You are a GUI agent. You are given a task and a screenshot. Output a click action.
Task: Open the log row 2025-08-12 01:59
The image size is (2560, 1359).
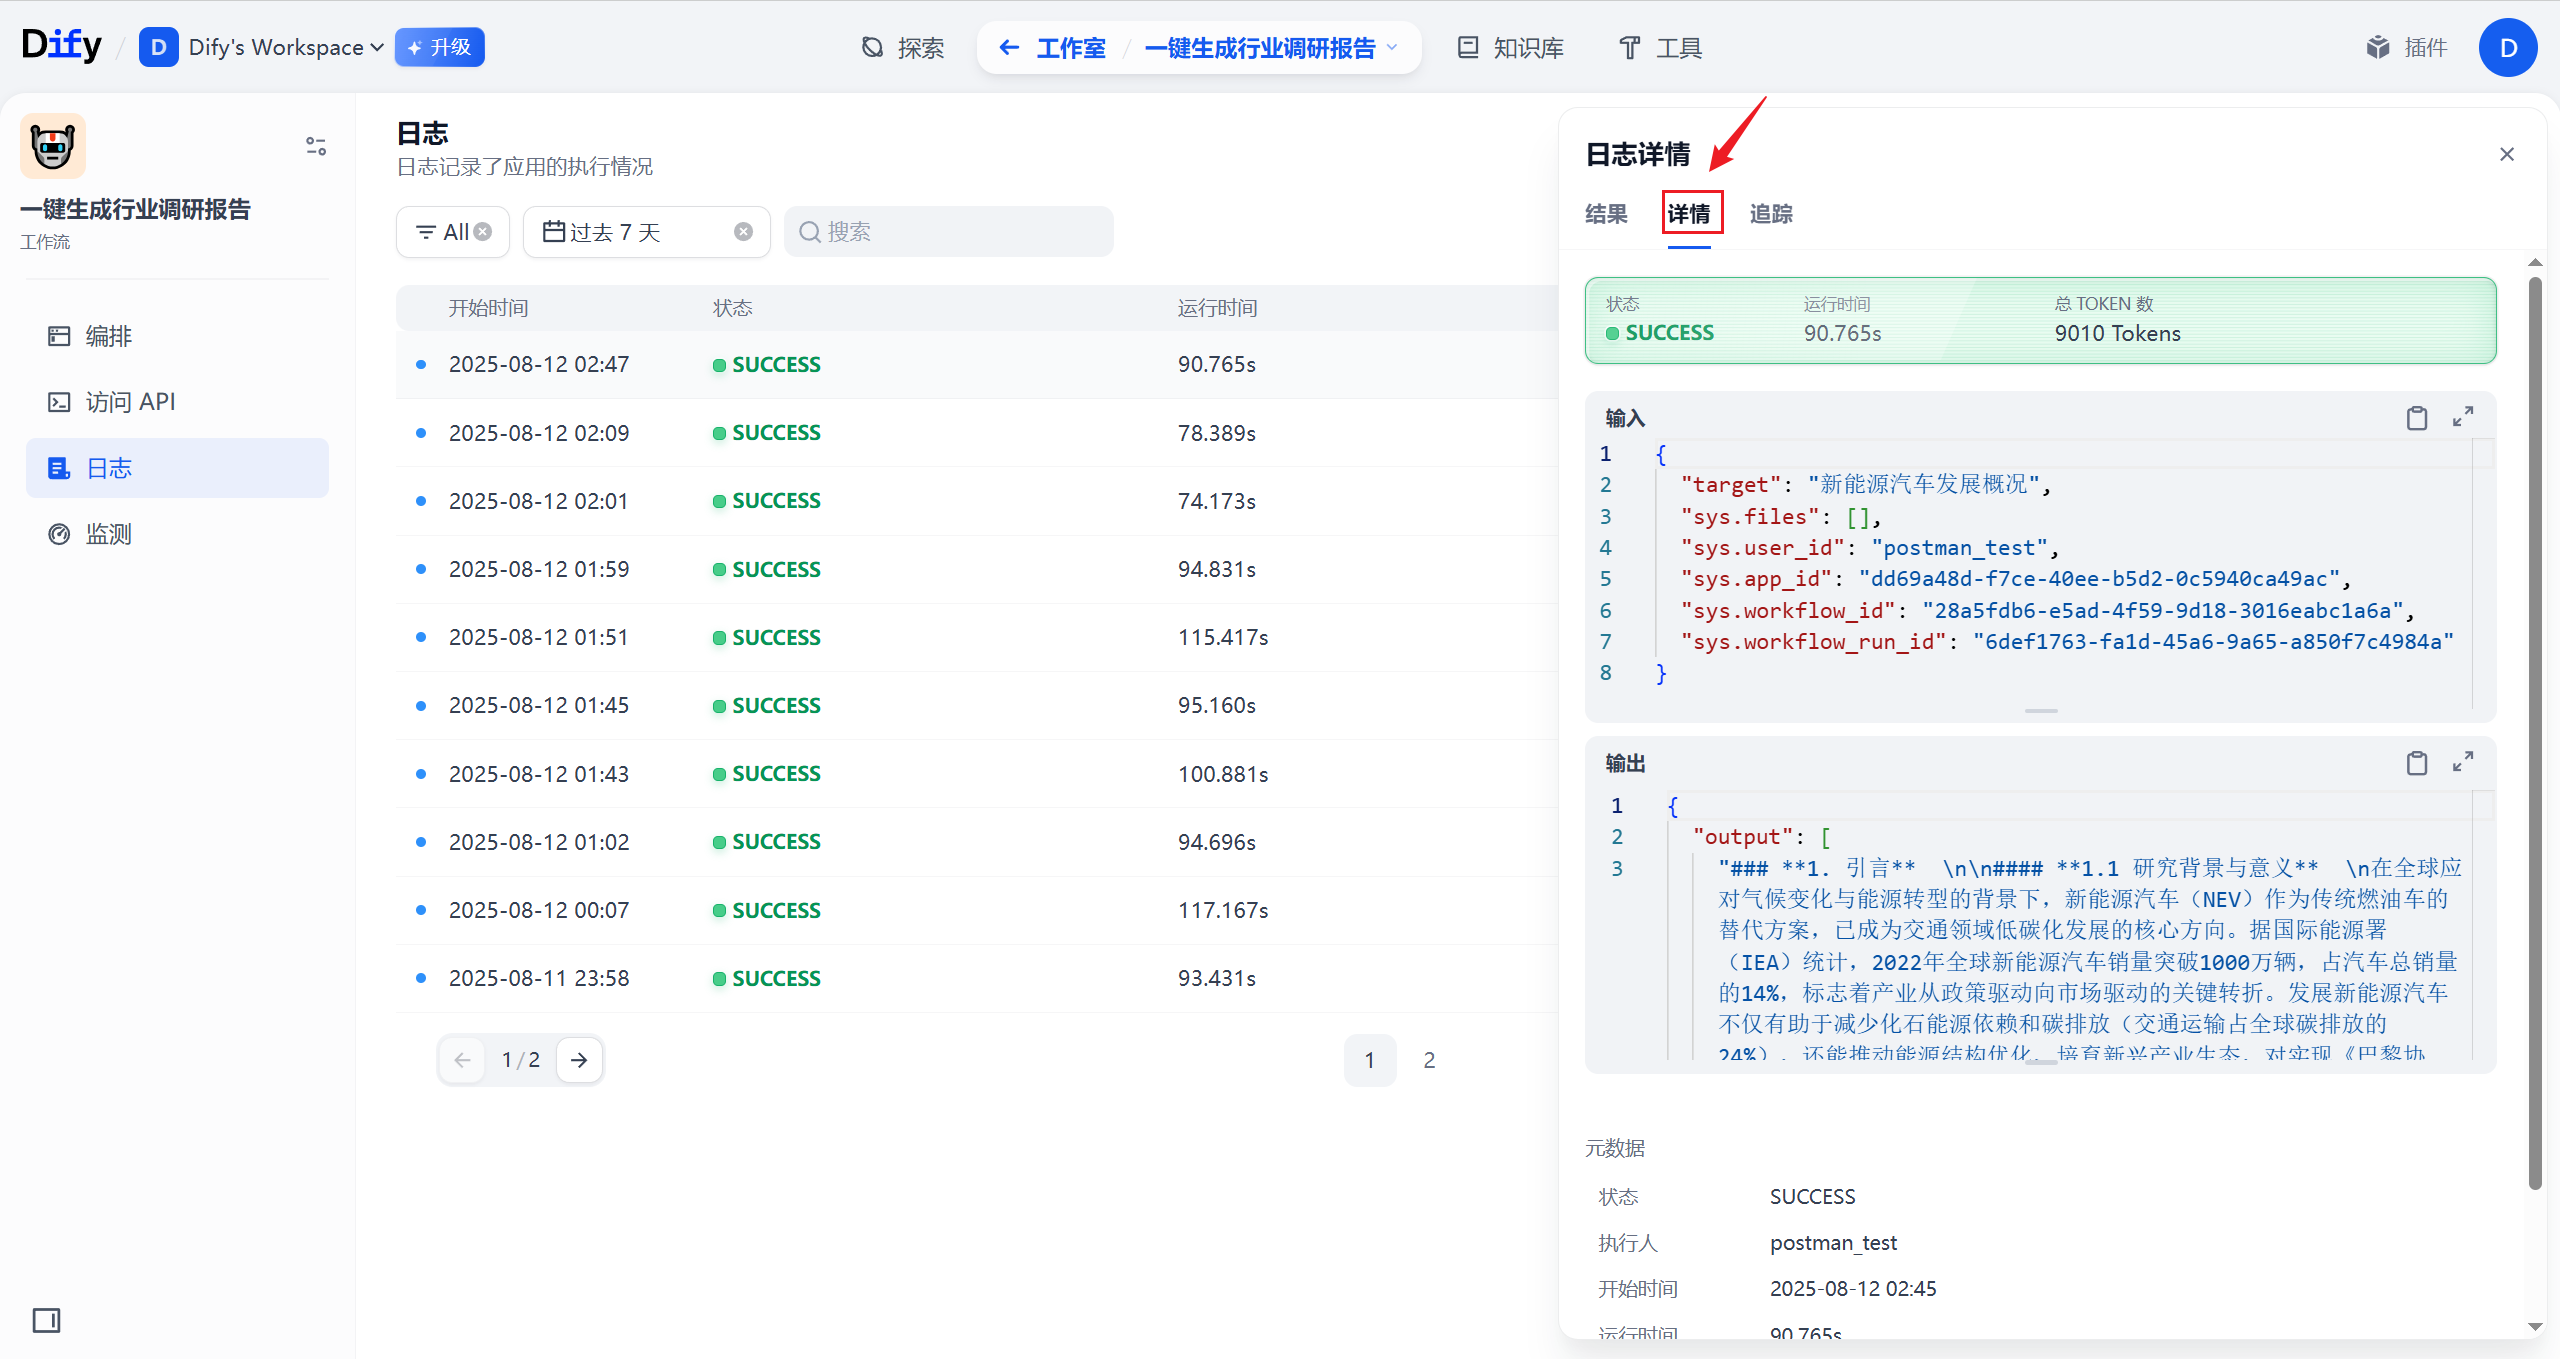(976, 569)
